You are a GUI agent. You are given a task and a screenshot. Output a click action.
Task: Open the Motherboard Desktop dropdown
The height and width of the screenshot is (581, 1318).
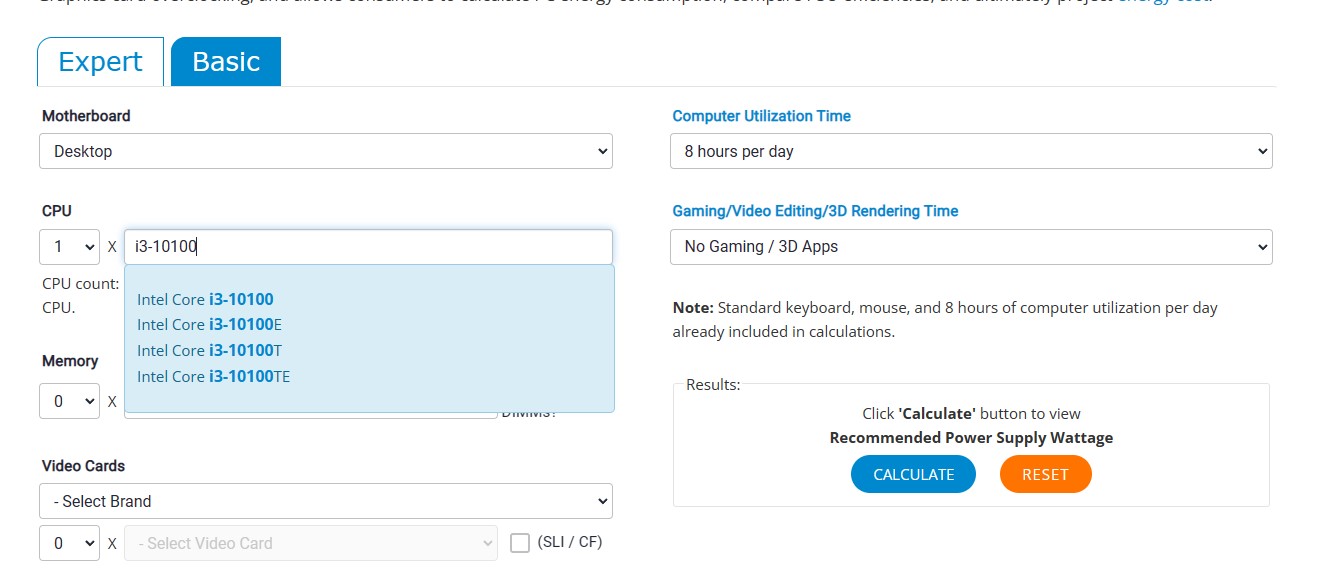[326, 151]
